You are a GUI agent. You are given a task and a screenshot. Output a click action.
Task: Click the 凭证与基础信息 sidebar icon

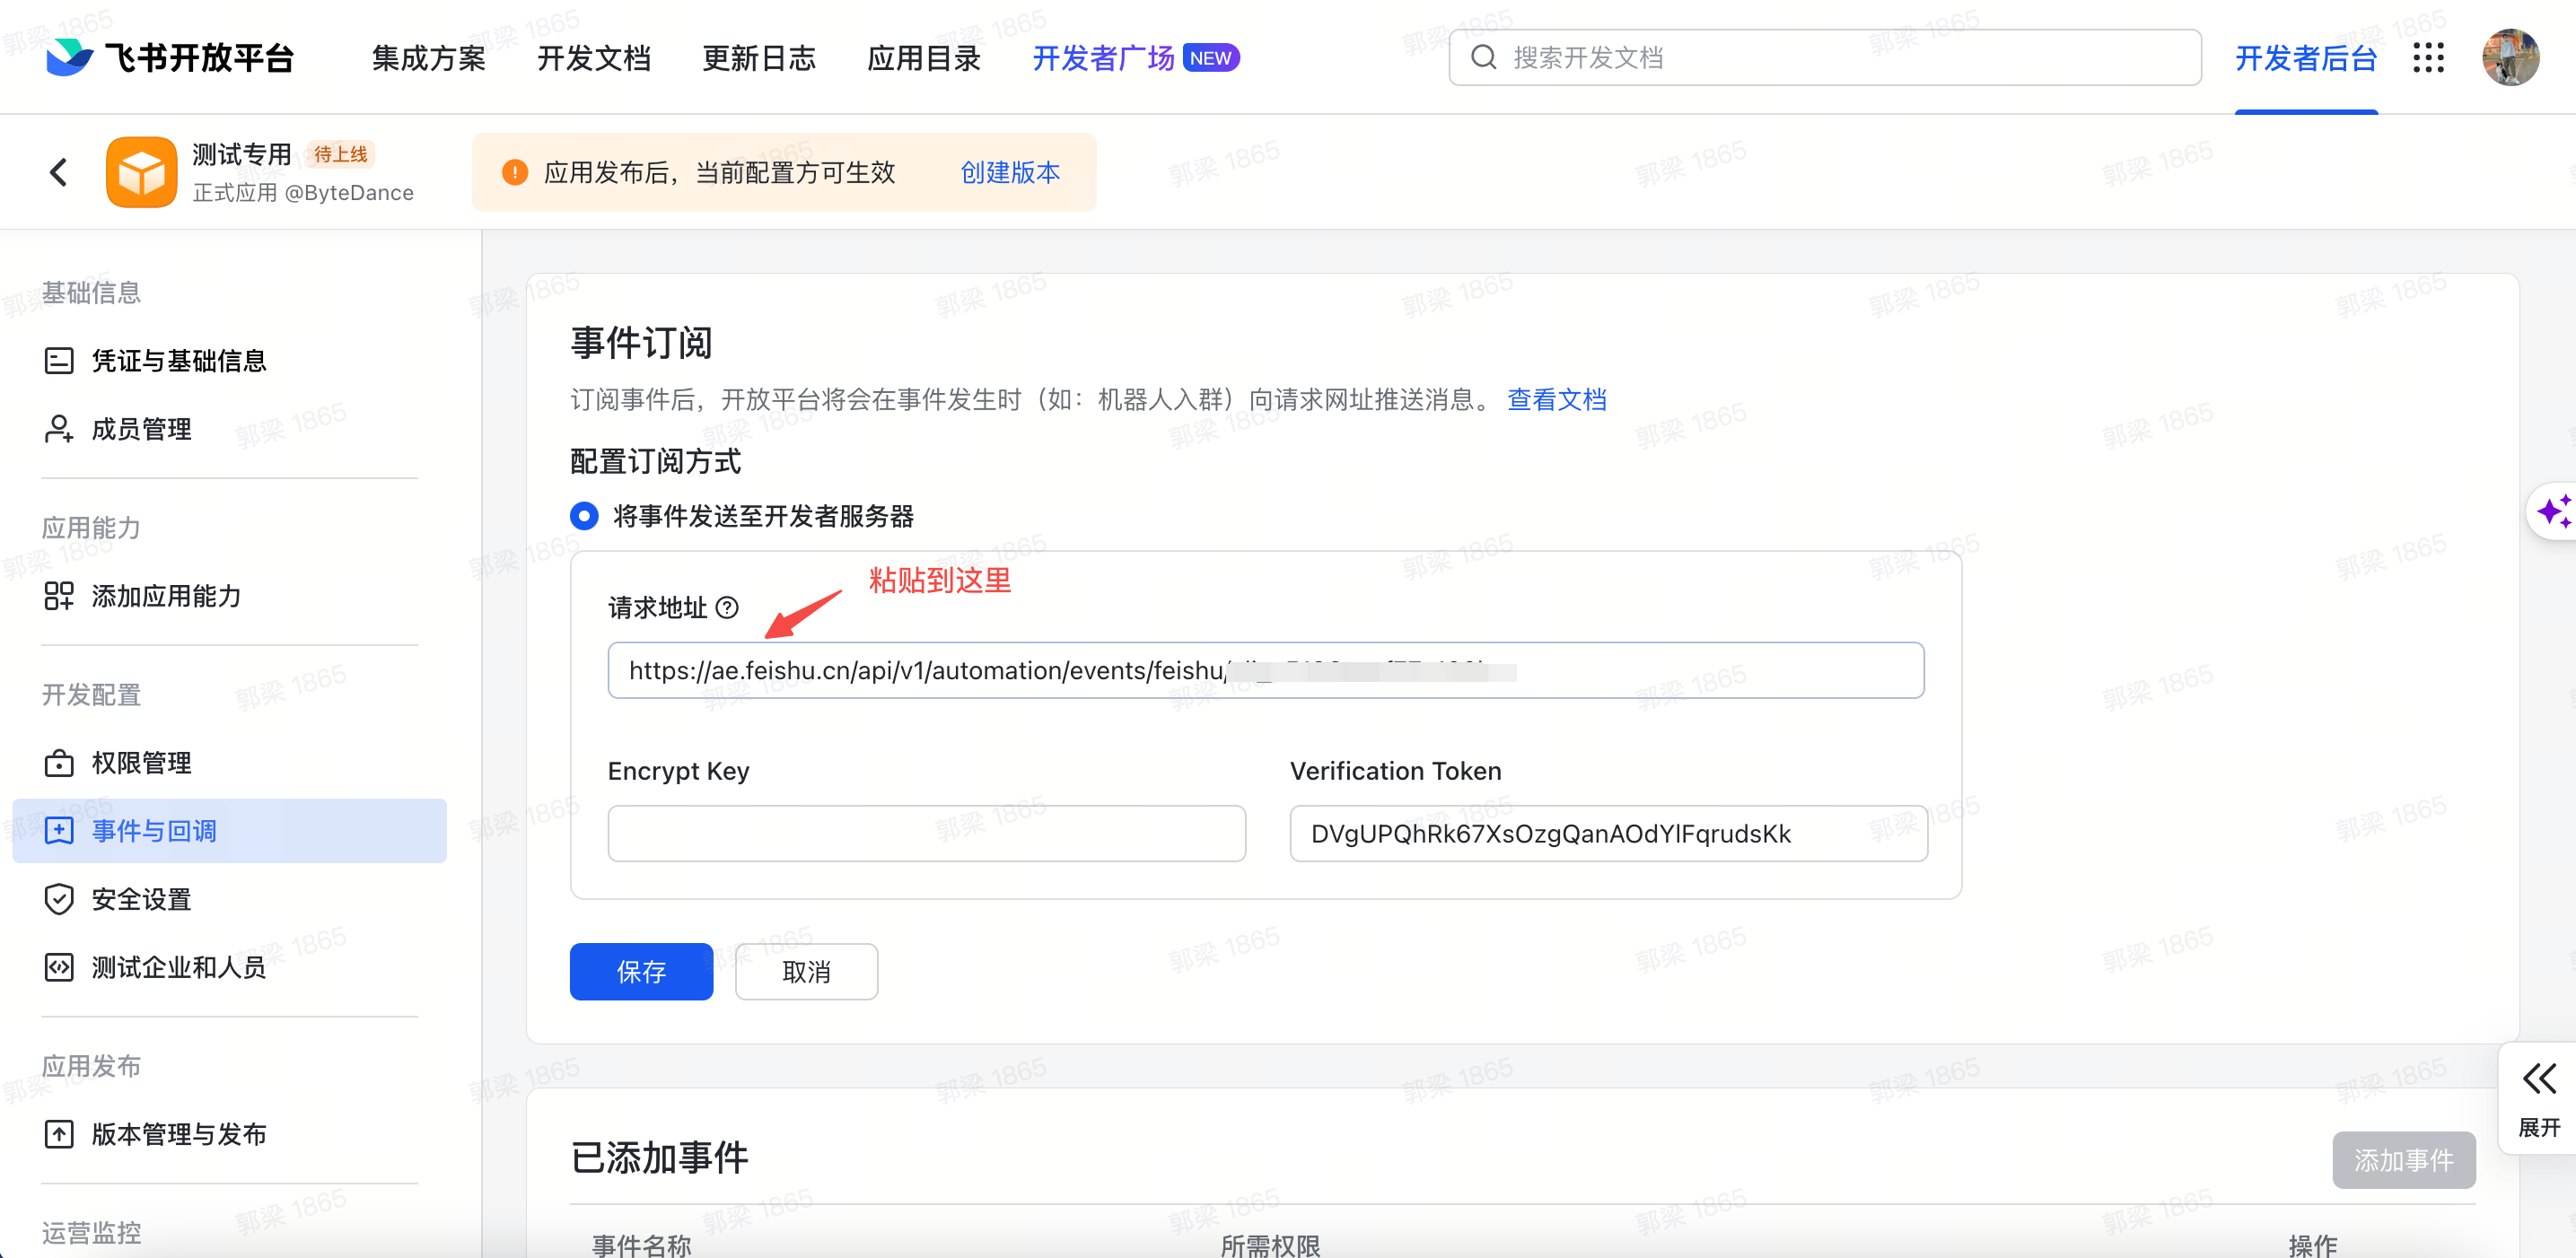(59, 361)
